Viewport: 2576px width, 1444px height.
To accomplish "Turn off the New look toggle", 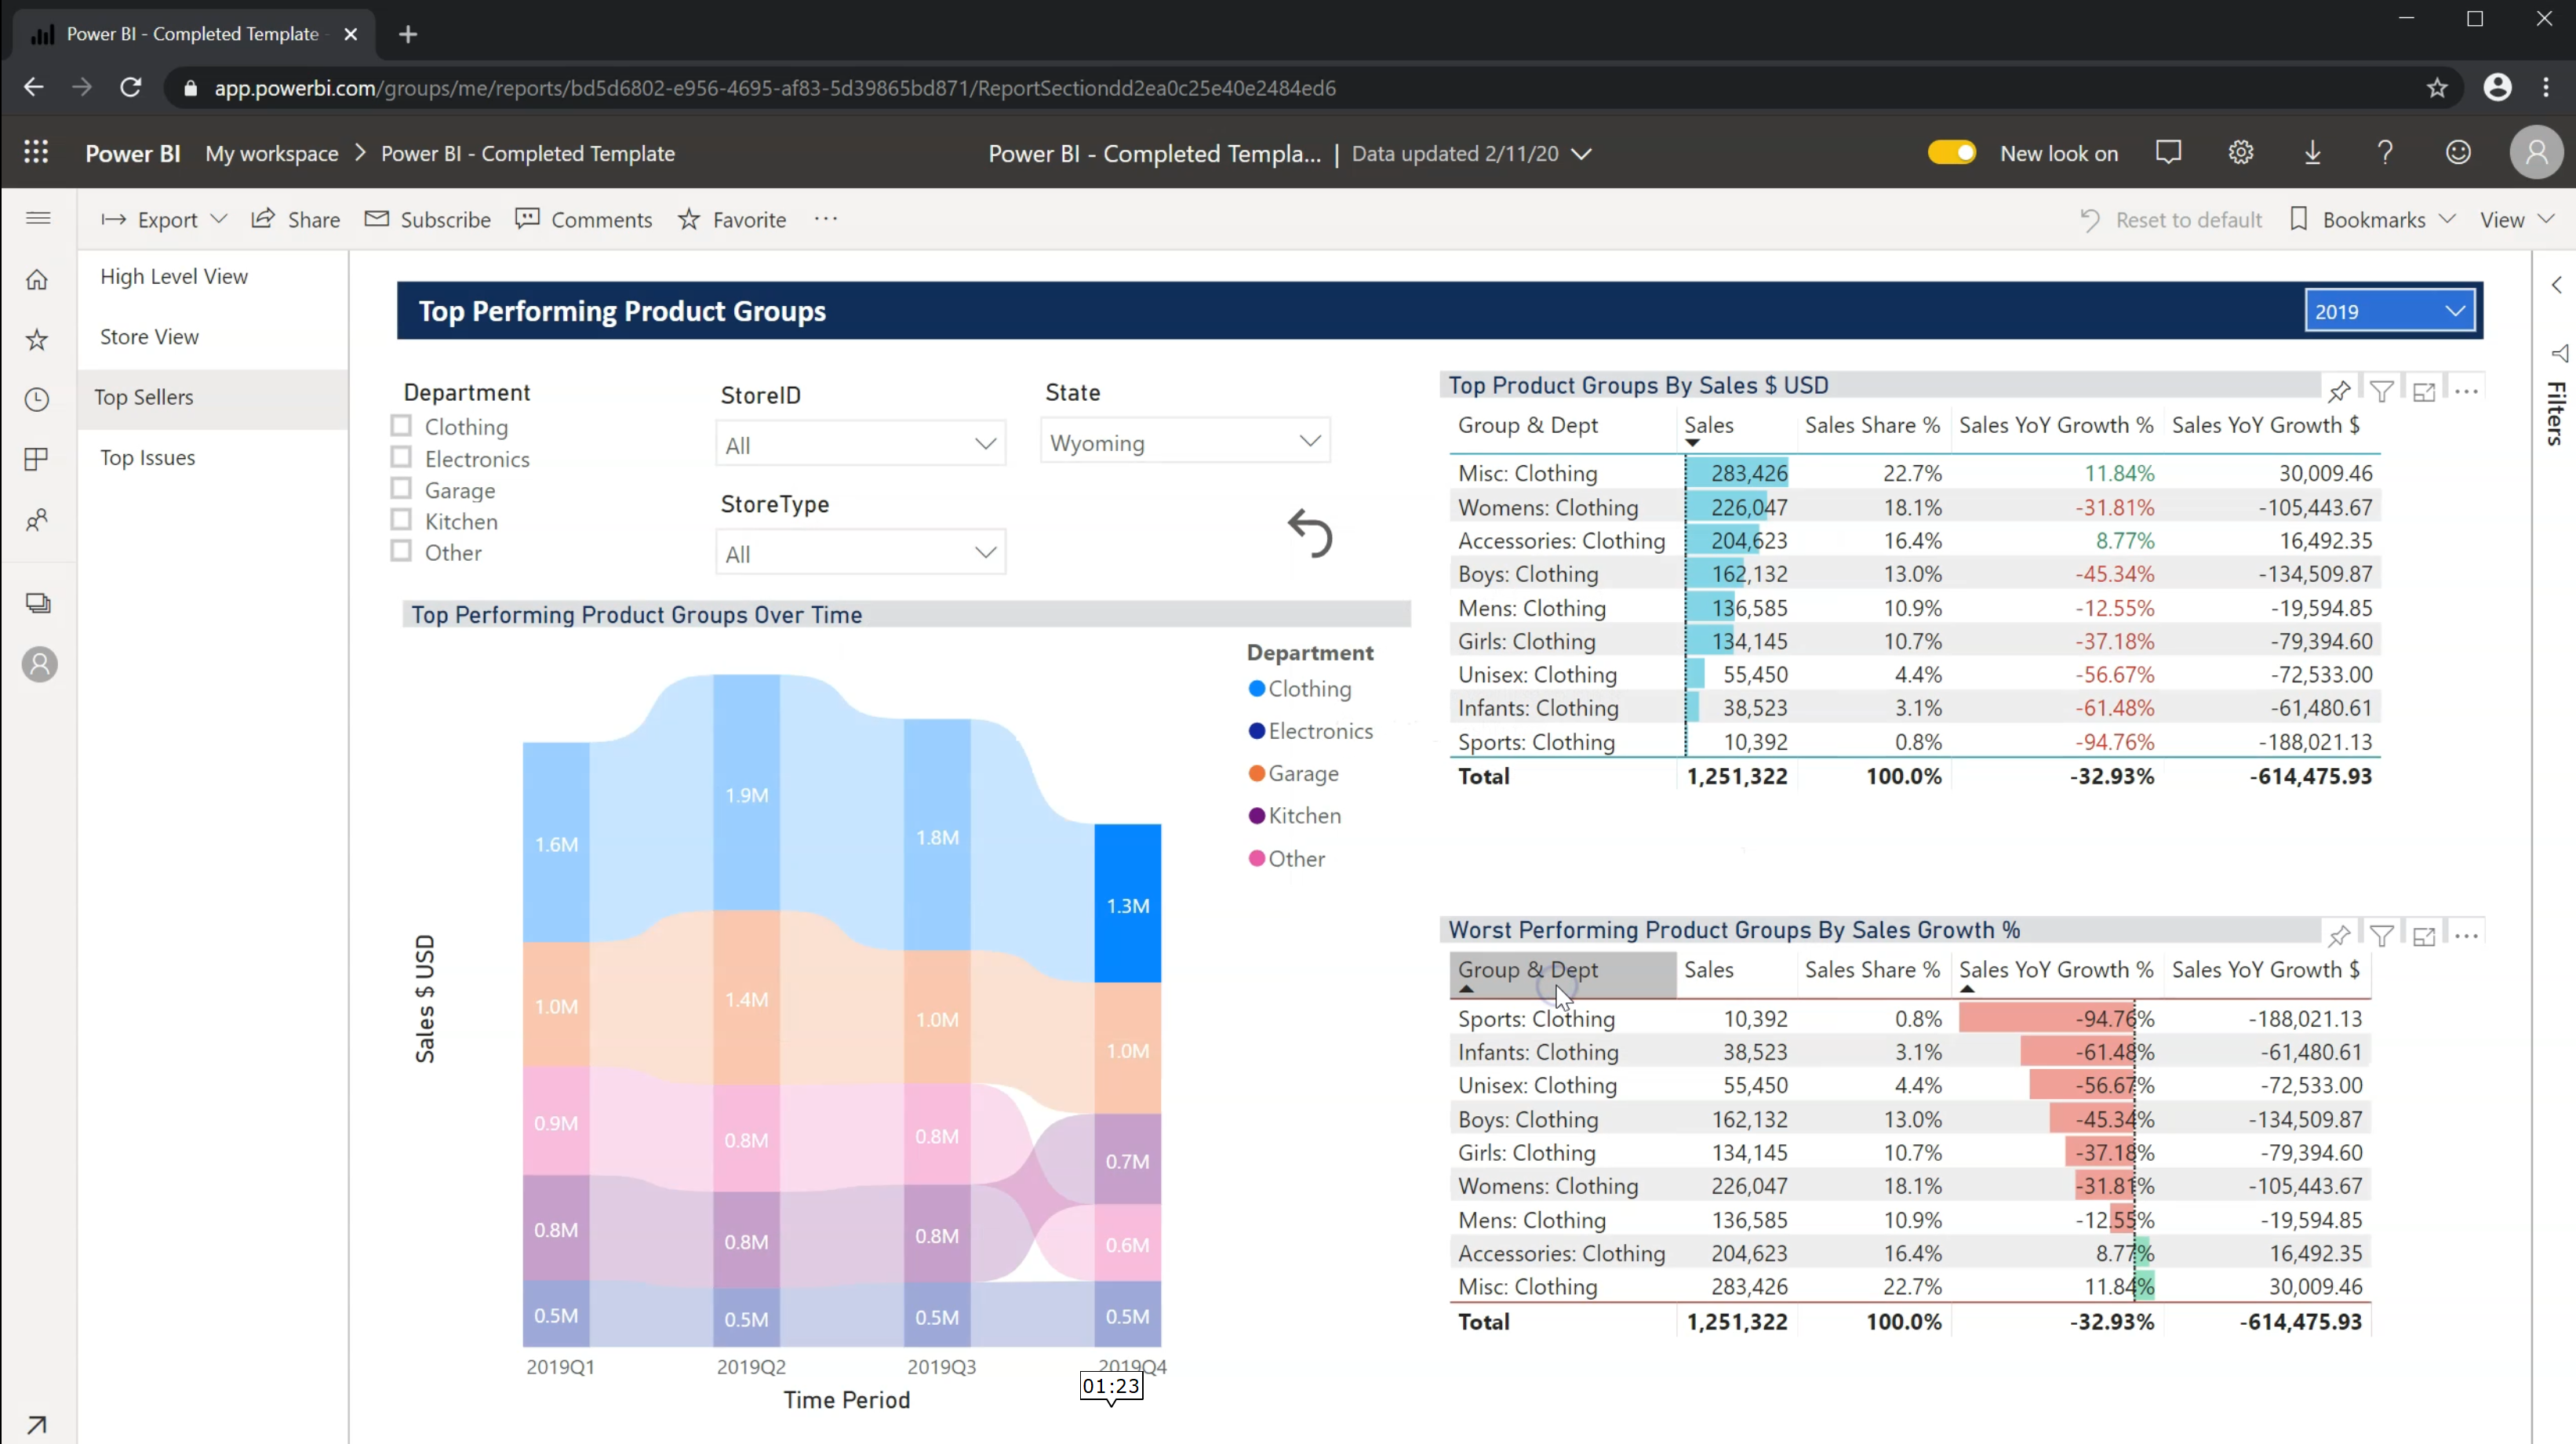I will [x=1952, y=152].
